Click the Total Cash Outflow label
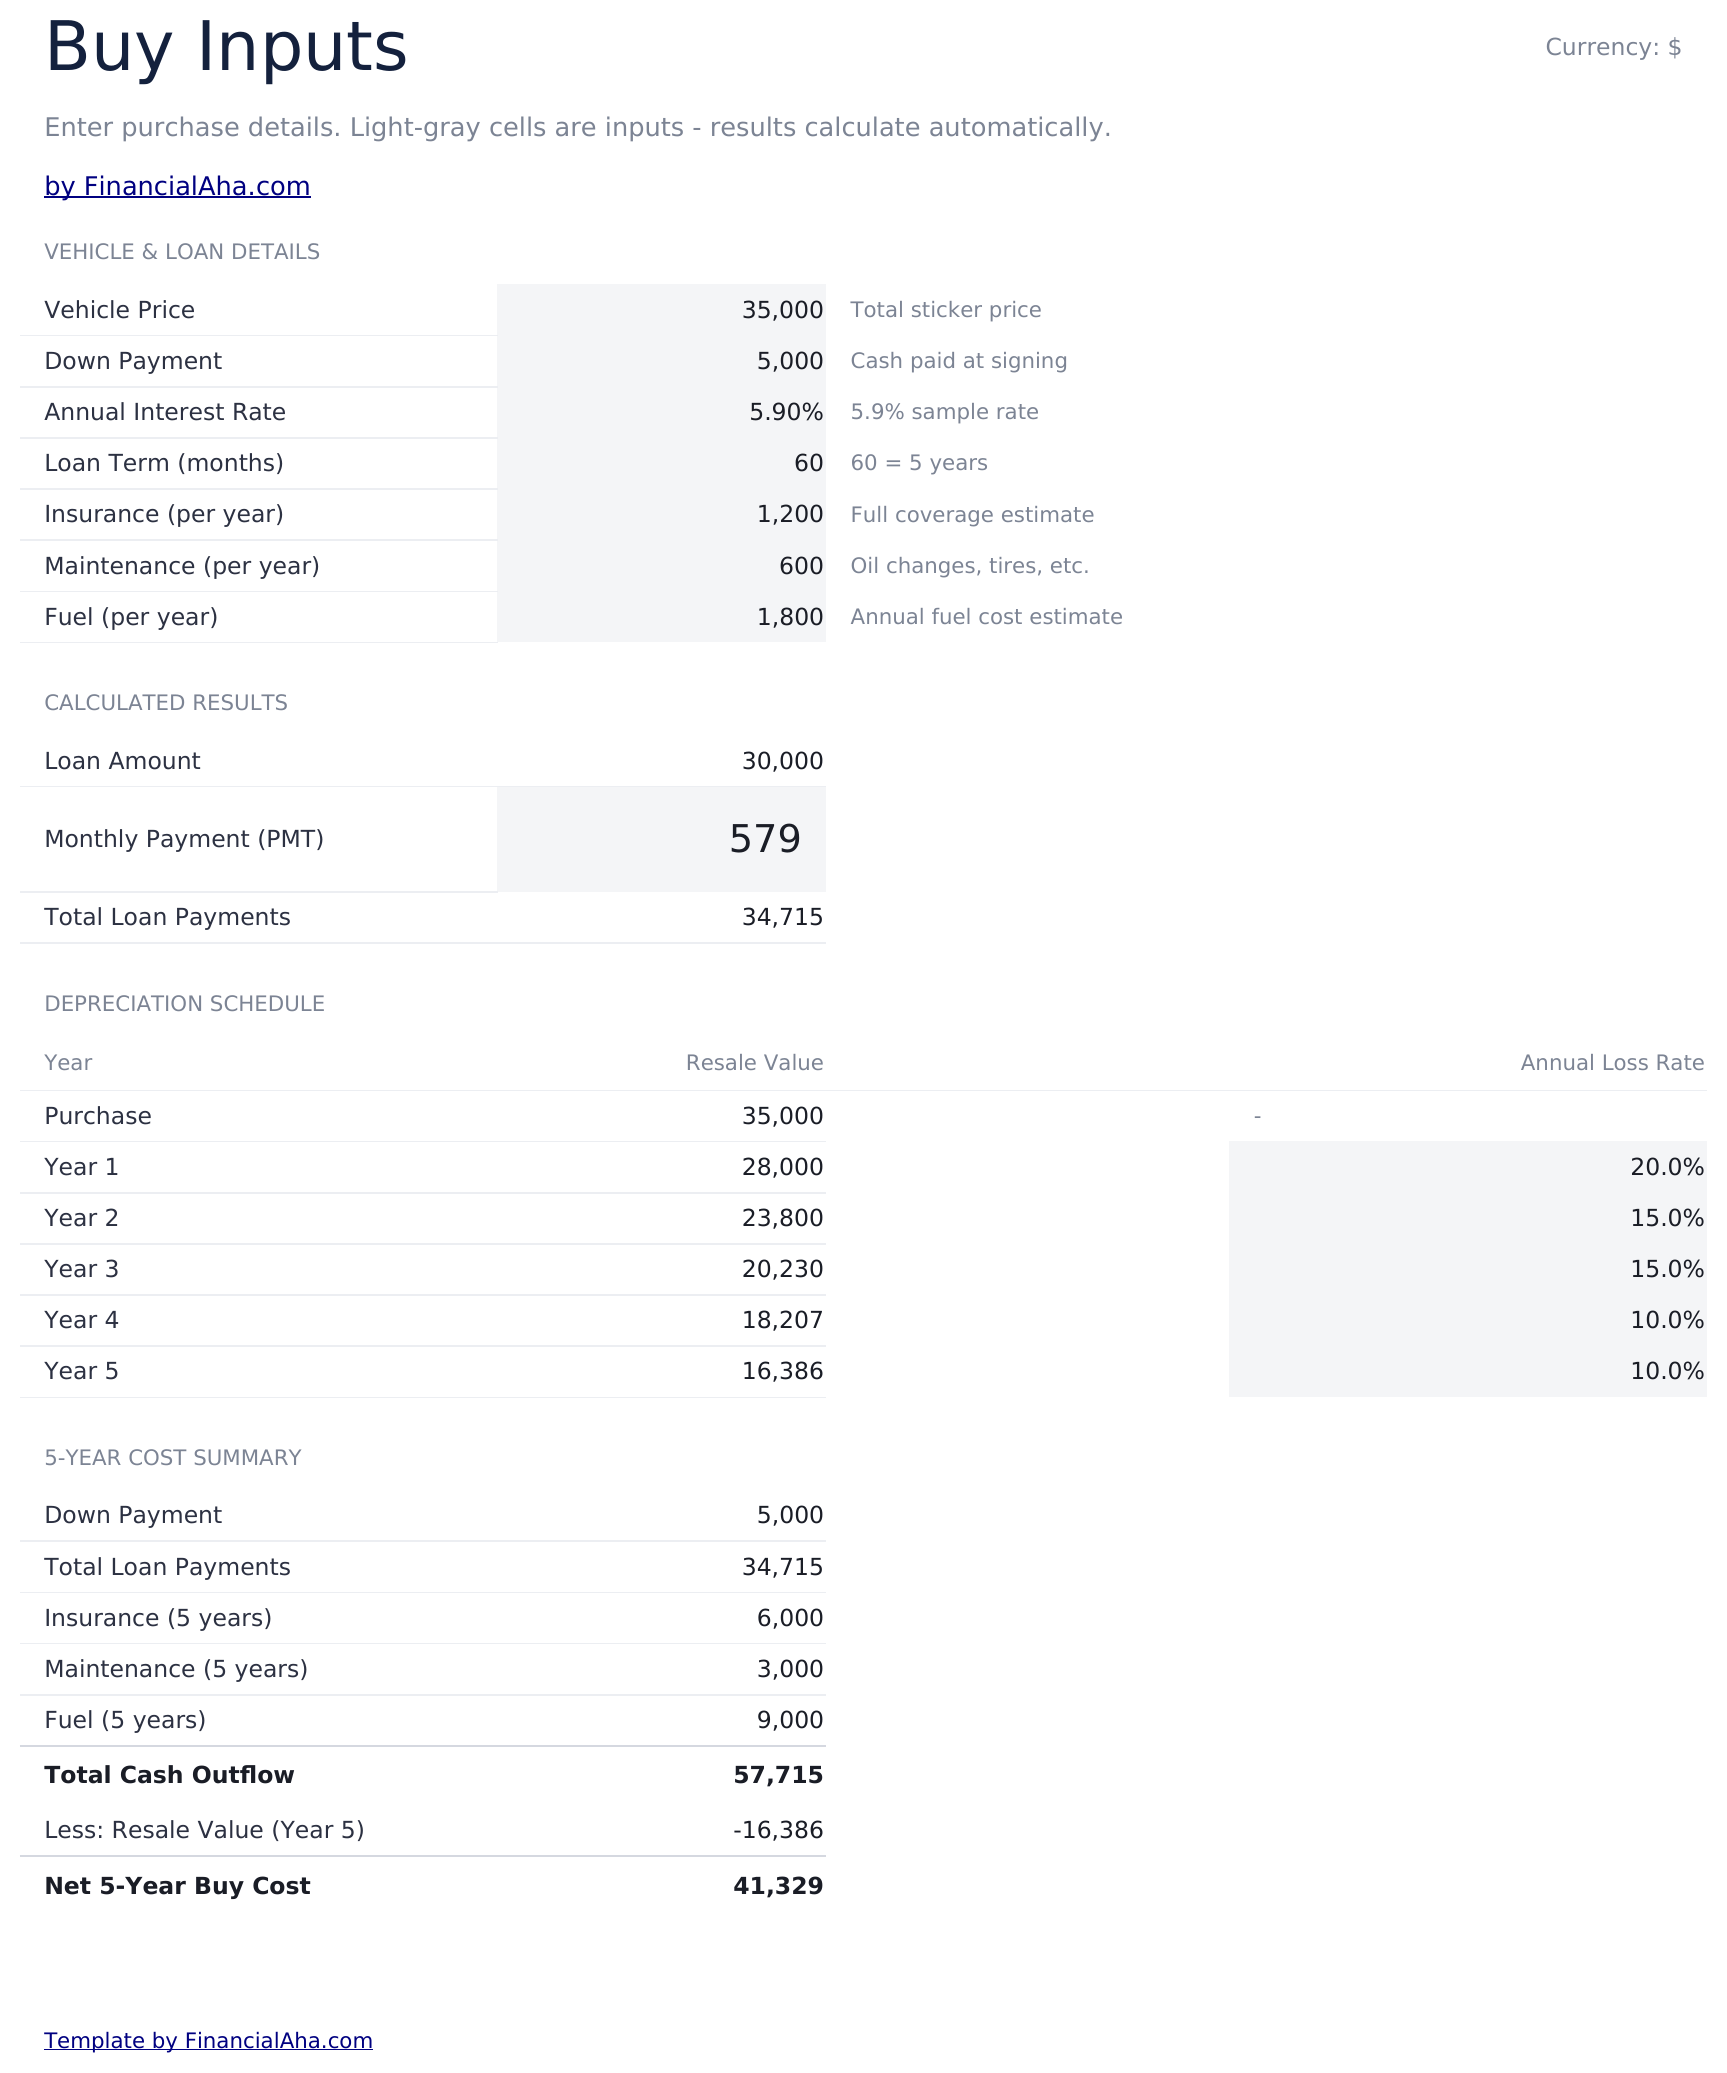The width and height of the screenshot is (1727, 2073). pos(169,1775)
